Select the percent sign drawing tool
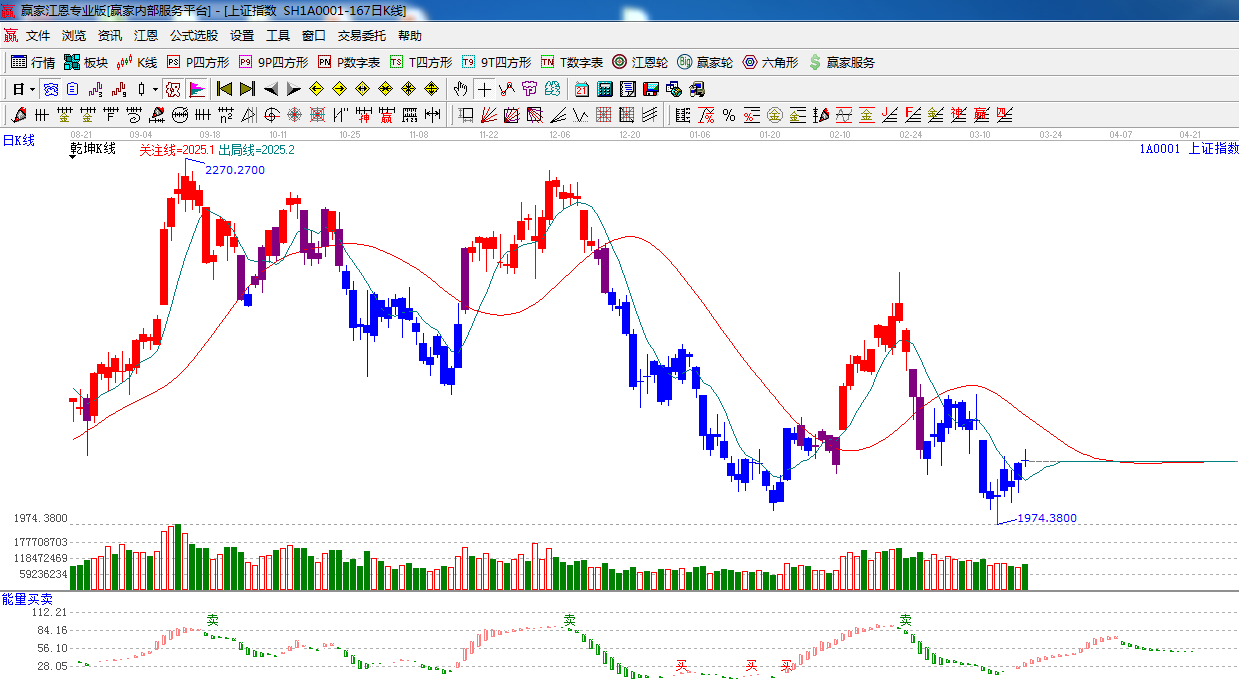1239x682 pixels. tap(729, 115)
